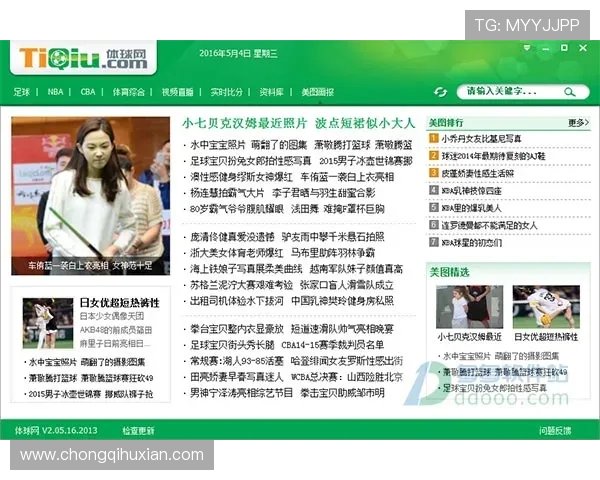
Task: Open news 常规赛:湖人93-85活塞
Action: click(x=237, y=361)
